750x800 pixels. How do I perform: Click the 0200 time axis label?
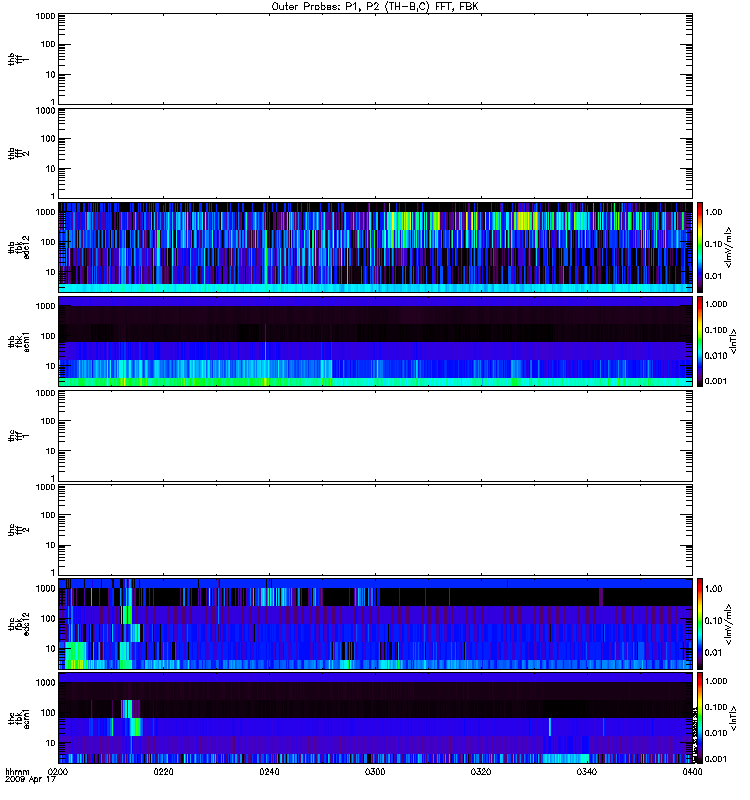click(58, 772)
